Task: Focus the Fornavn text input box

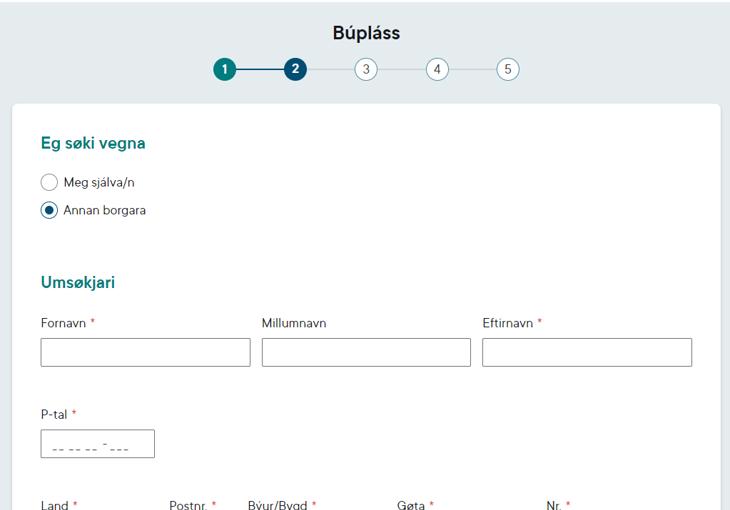Action: pyautogui.click(x=145, y=352)
